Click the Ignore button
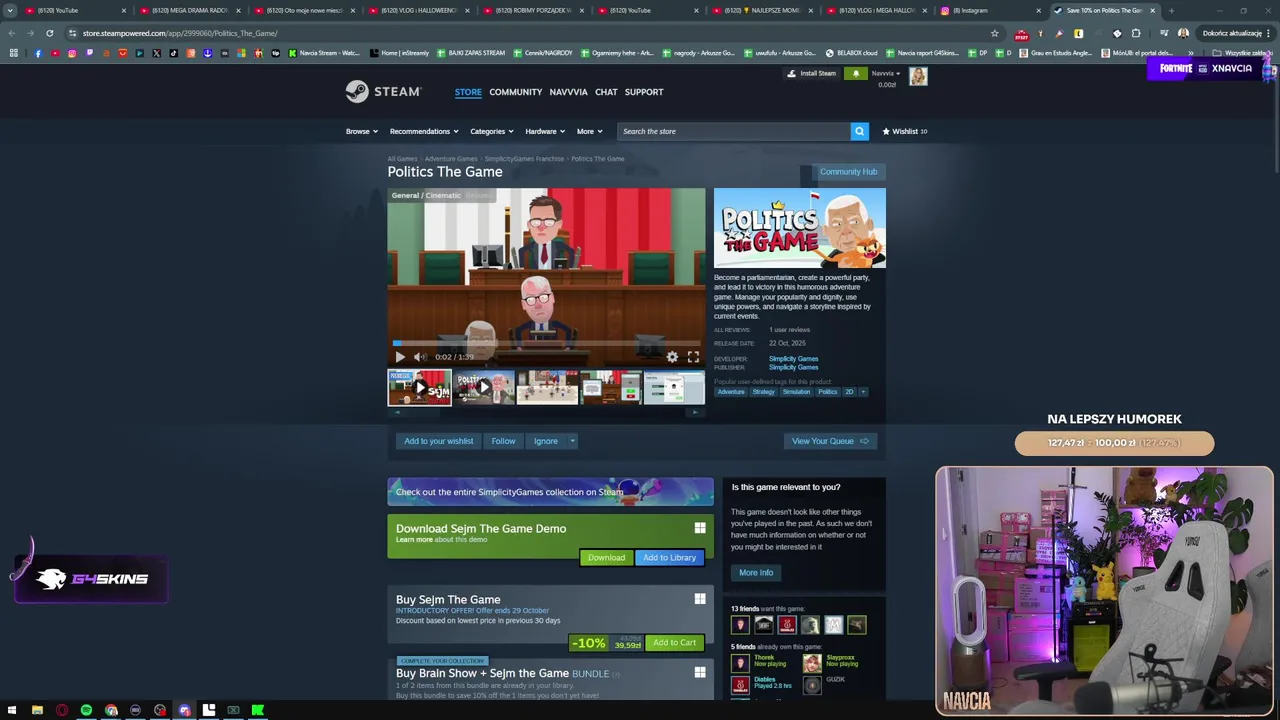Image resolution: width=1280 pixels, height=720 pixels. click(x=546, y=441)
